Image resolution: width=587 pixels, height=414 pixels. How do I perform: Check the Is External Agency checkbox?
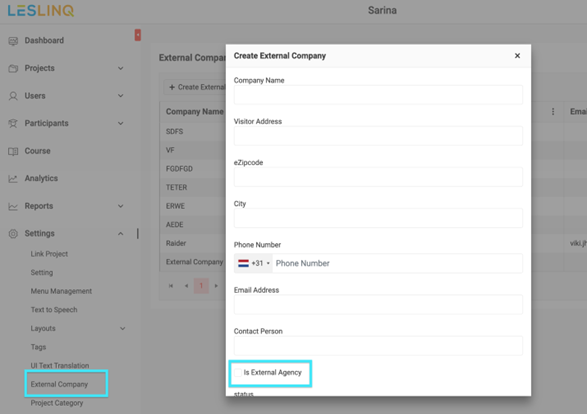tap(238, 372)
